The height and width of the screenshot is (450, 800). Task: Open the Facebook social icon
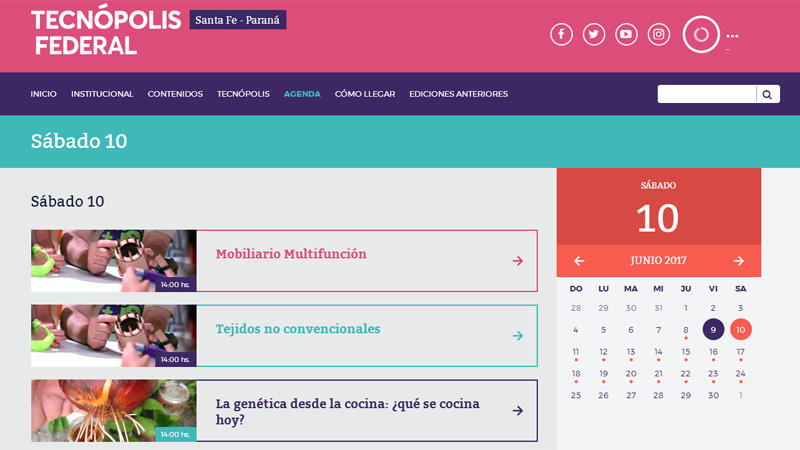(x=561, y=34)
